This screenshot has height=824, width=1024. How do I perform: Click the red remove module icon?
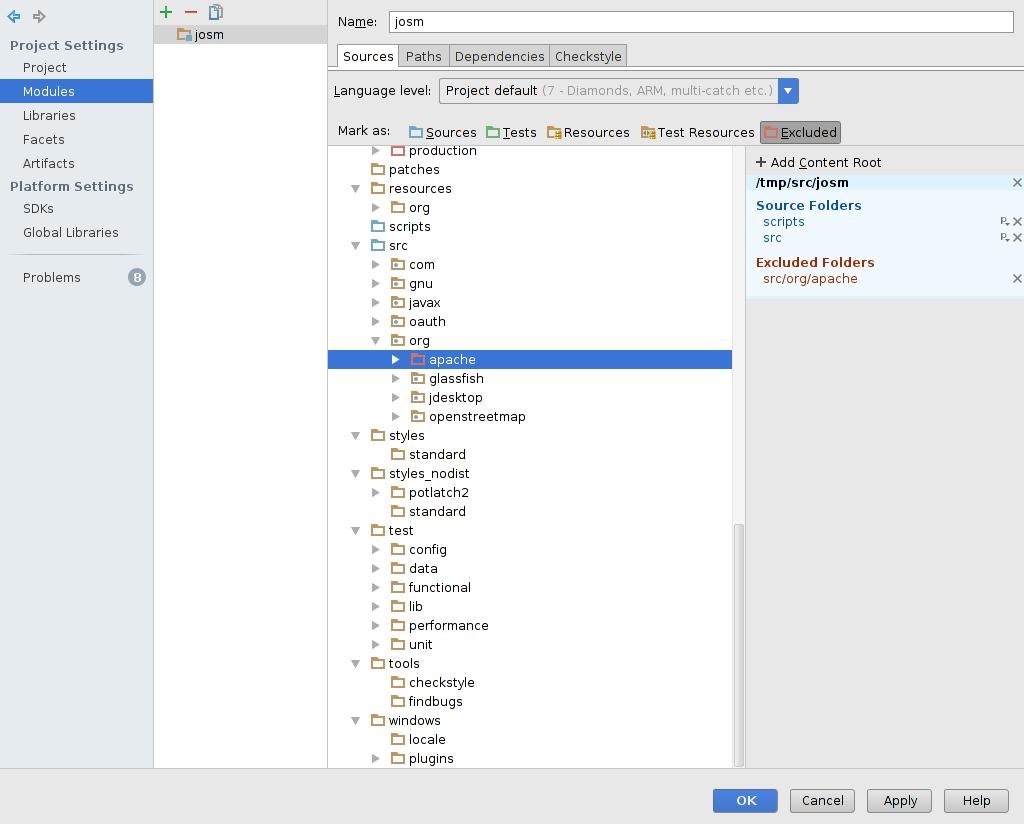coord(191,12)
